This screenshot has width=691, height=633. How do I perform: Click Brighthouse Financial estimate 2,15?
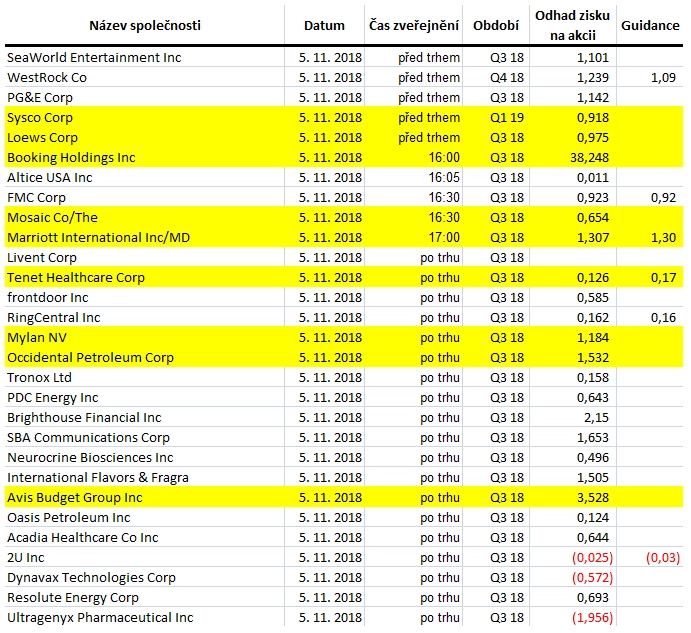pyautogui.click(x=597, y=417)
